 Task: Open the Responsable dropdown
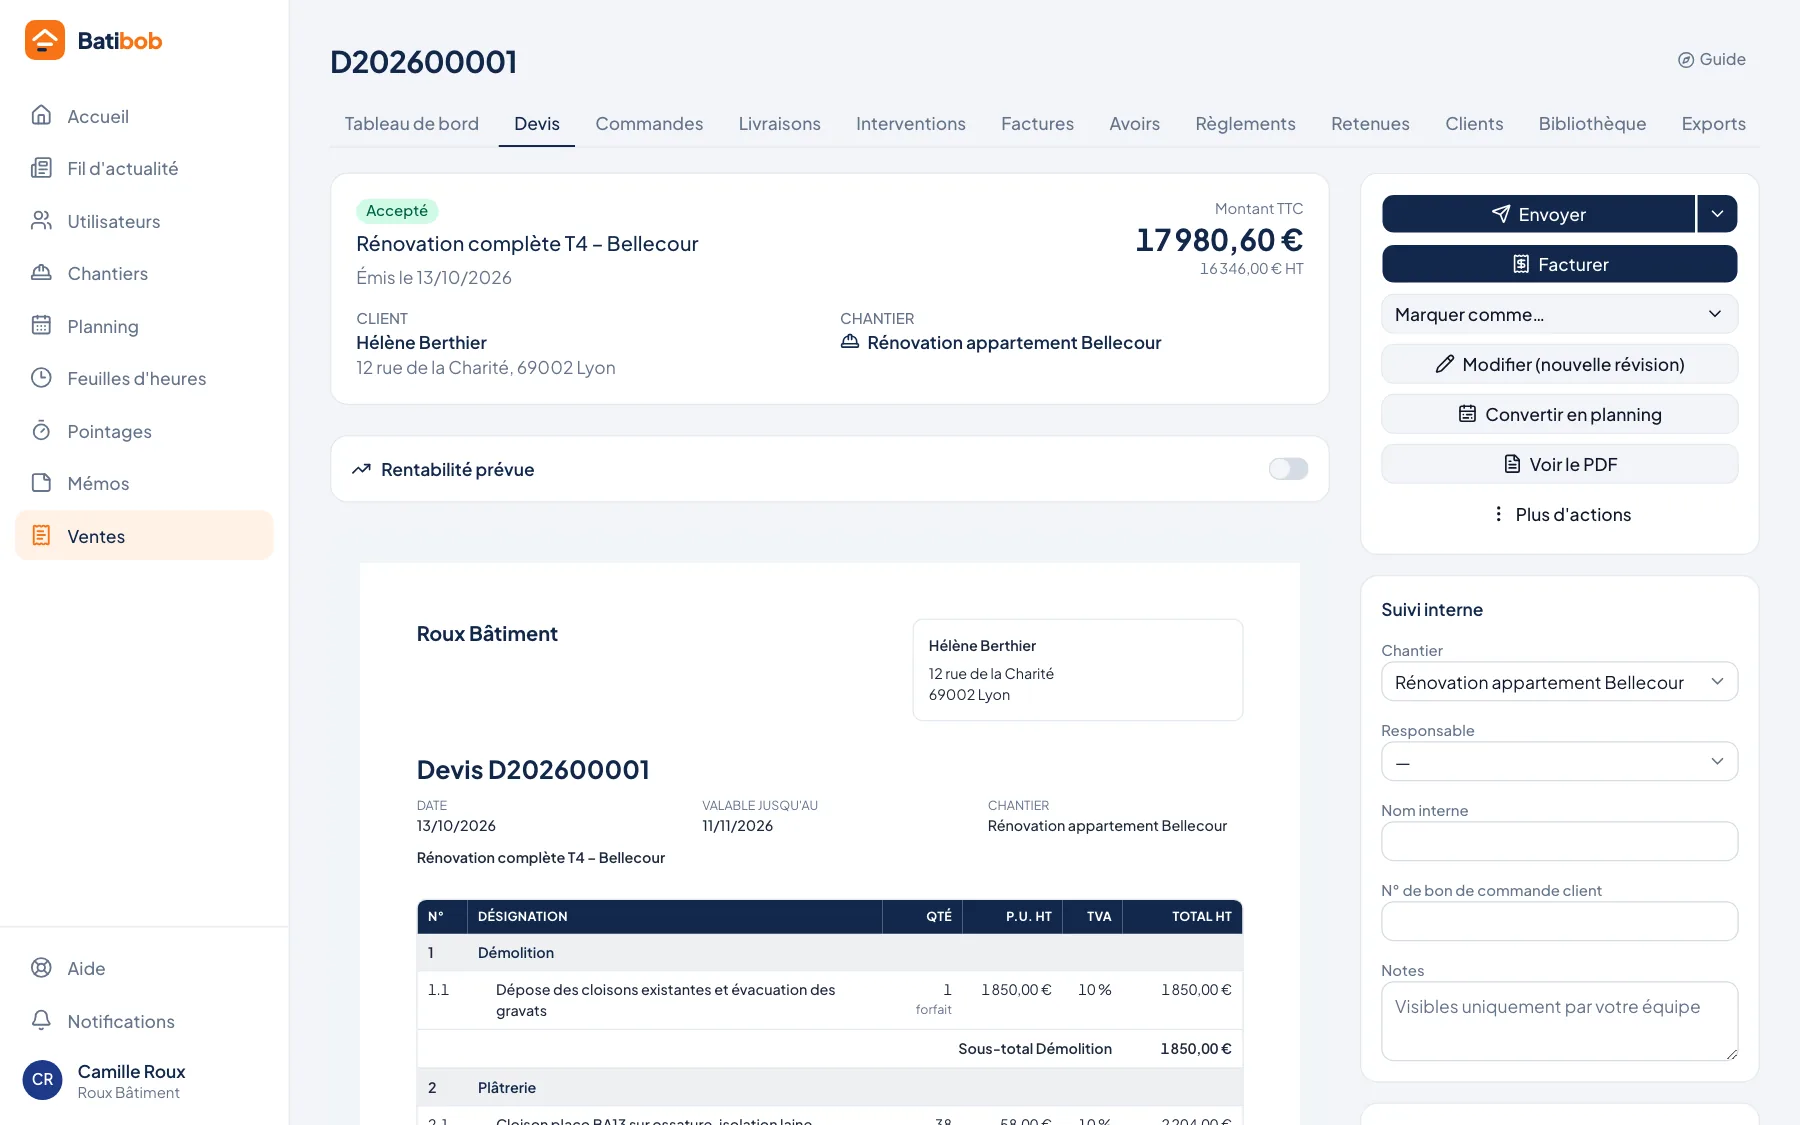coord(1560,762)
